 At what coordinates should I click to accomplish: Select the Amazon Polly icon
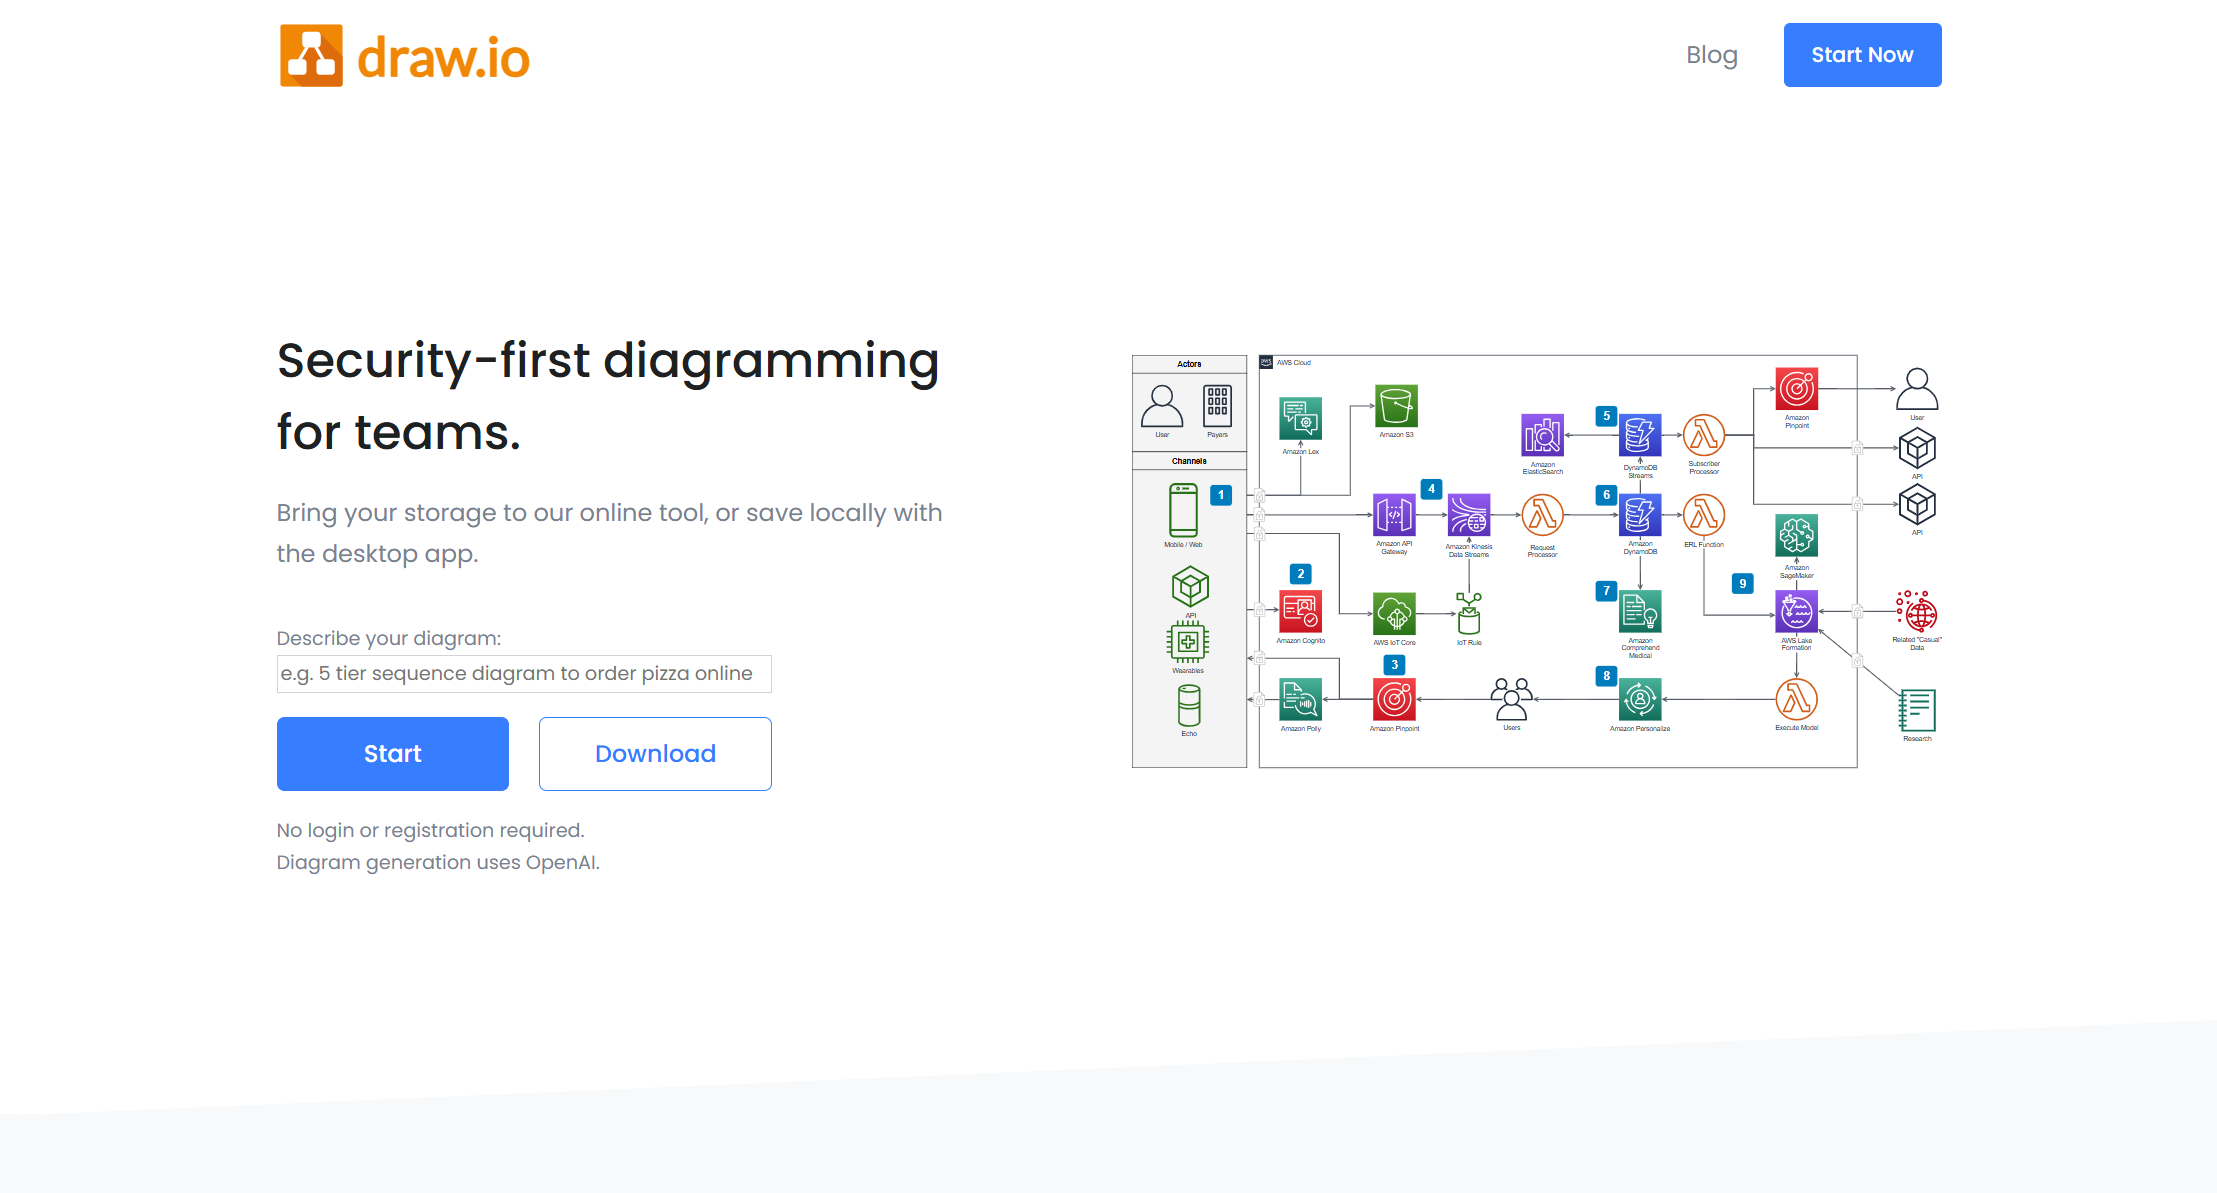pos(1300,699)
